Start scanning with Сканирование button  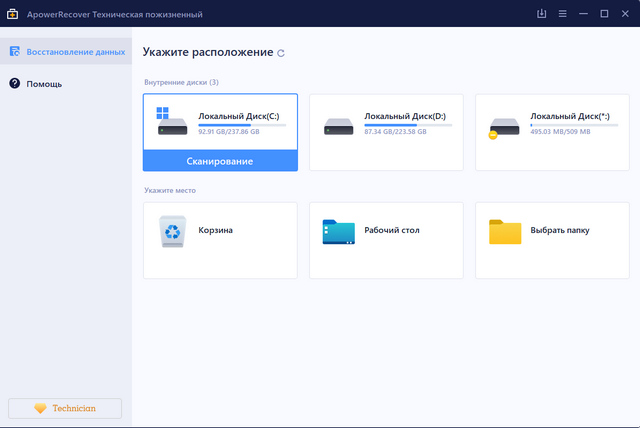click(220, 161)
